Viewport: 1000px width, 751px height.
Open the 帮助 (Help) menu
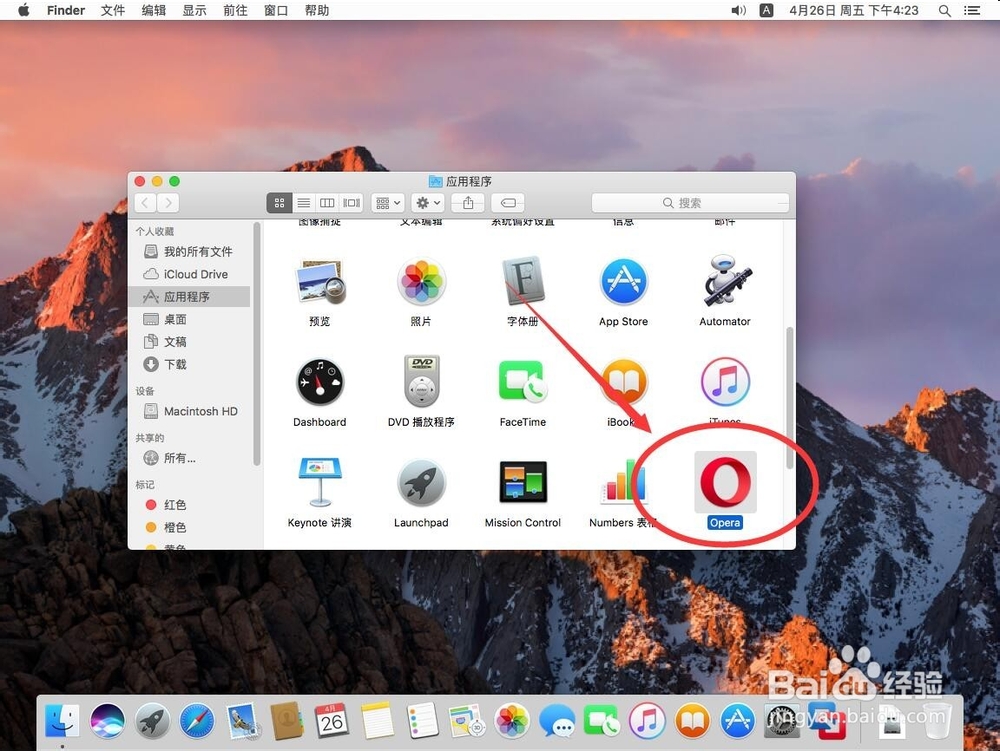point(317,10)
